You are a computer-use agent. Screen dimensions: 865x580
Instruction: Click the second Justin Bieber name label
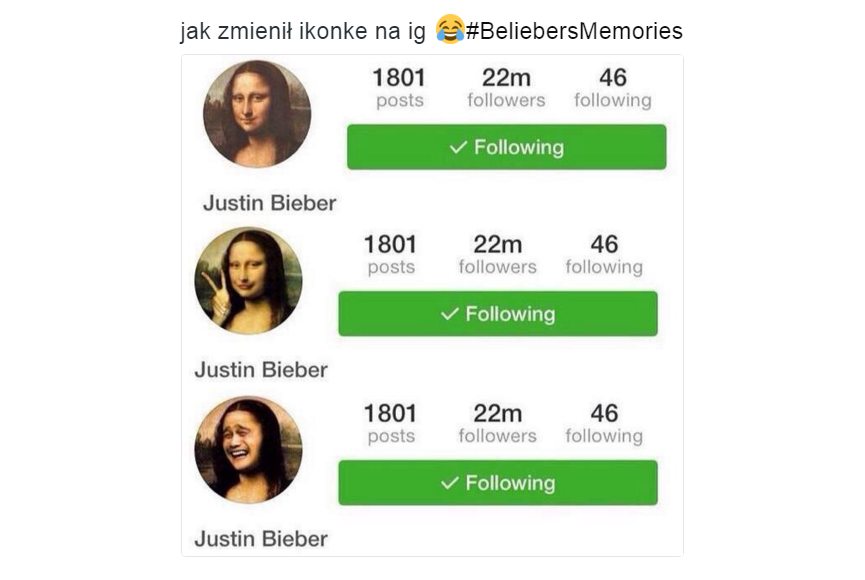pos(261,370)
